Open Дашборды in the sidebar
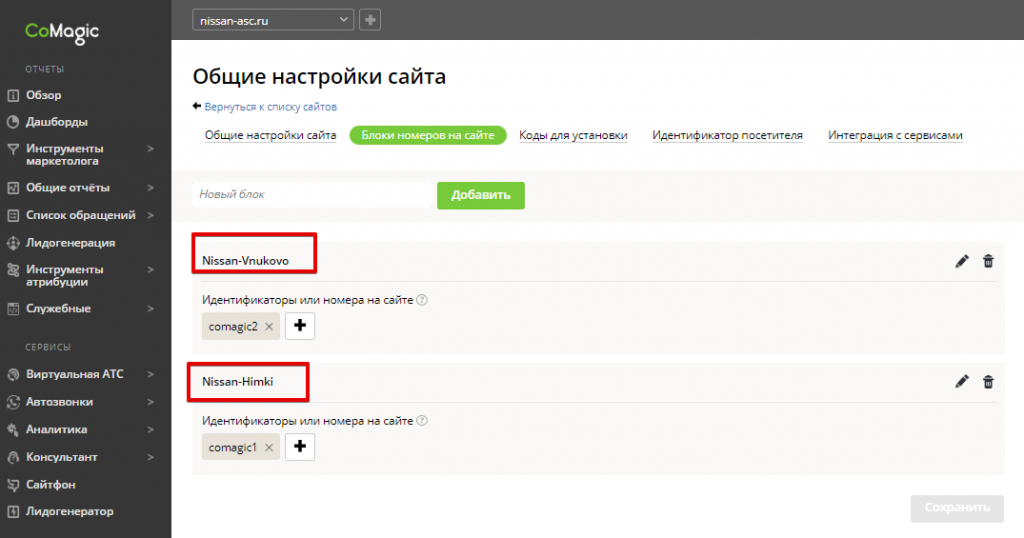This screenshot has height=538, width=1024. pyautogui.click(x=57, y=122)
